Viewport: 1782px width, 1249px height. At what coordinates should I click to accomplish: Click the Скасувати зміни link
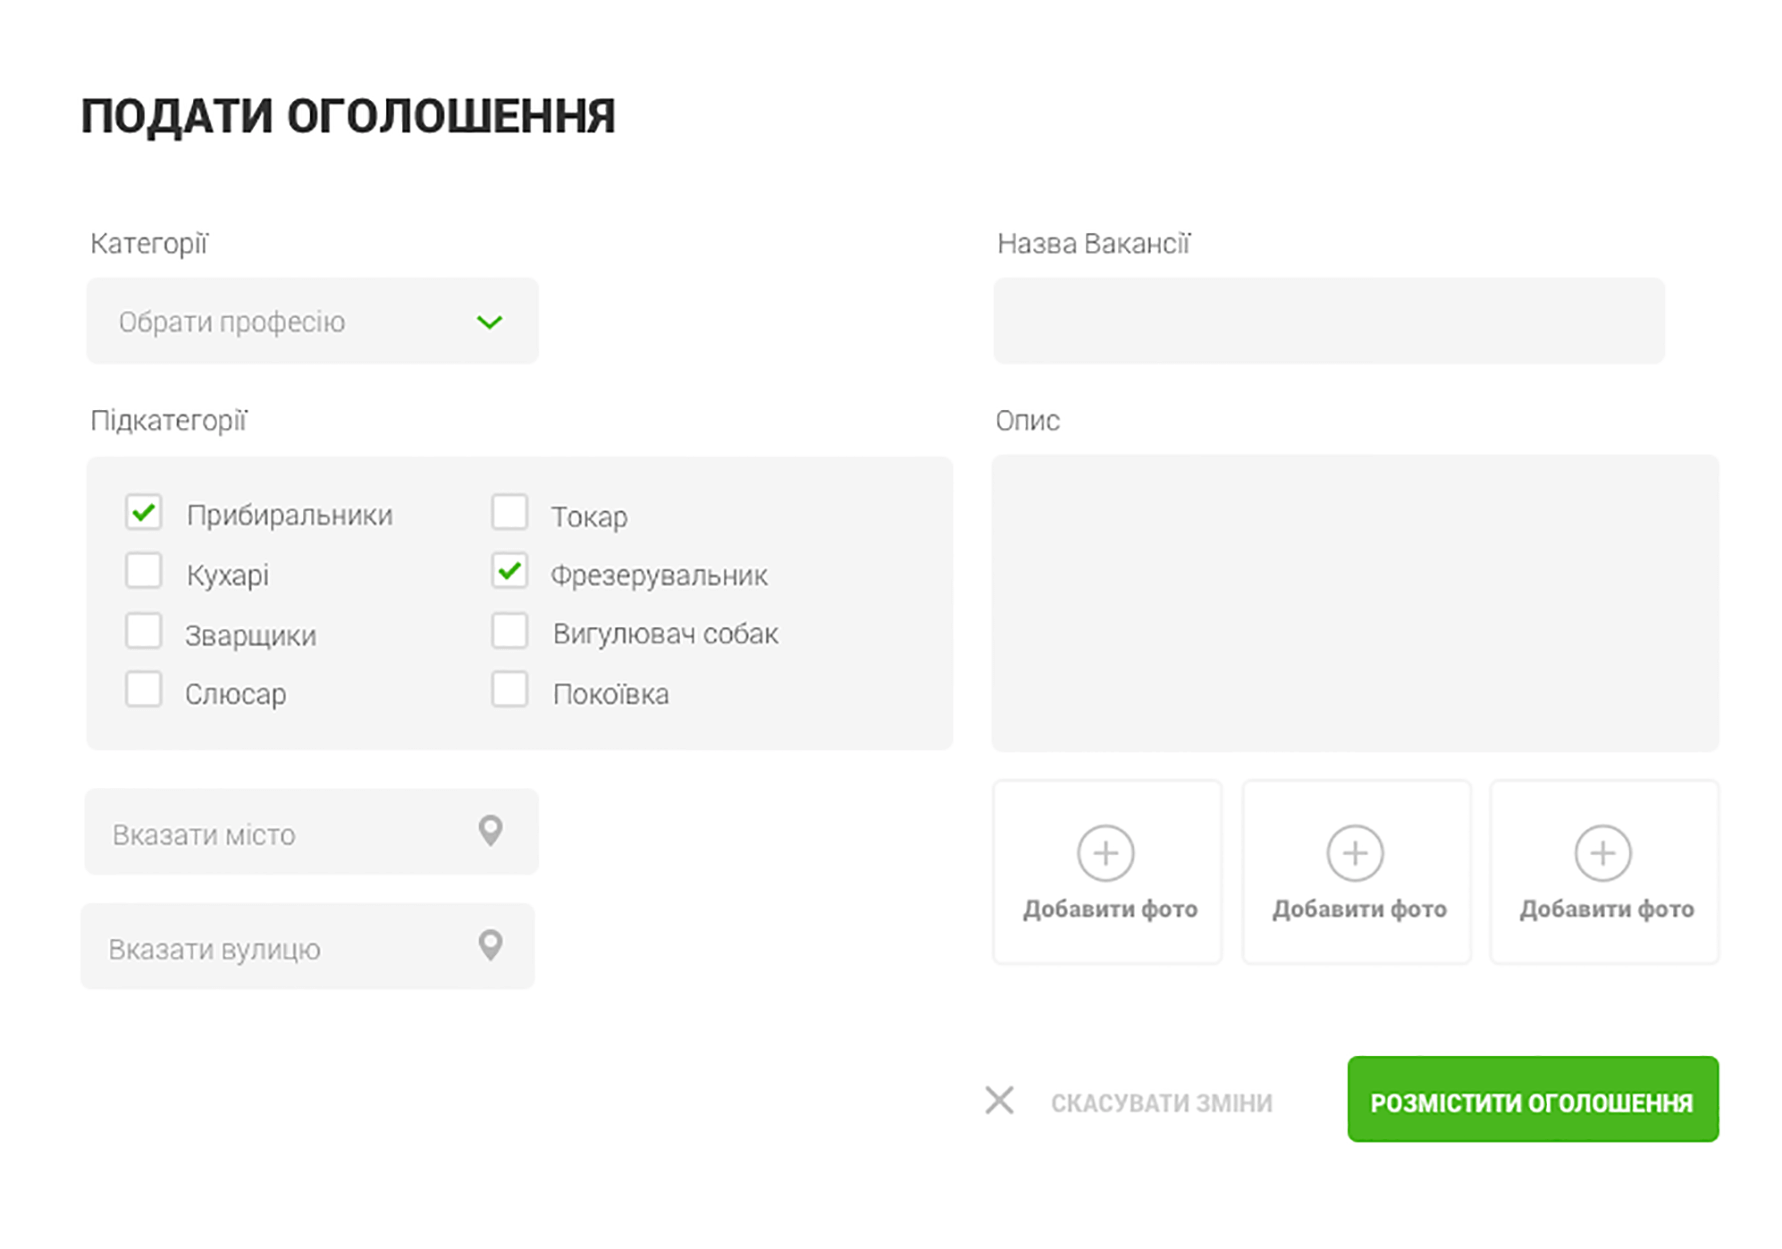[1161, 1103]
